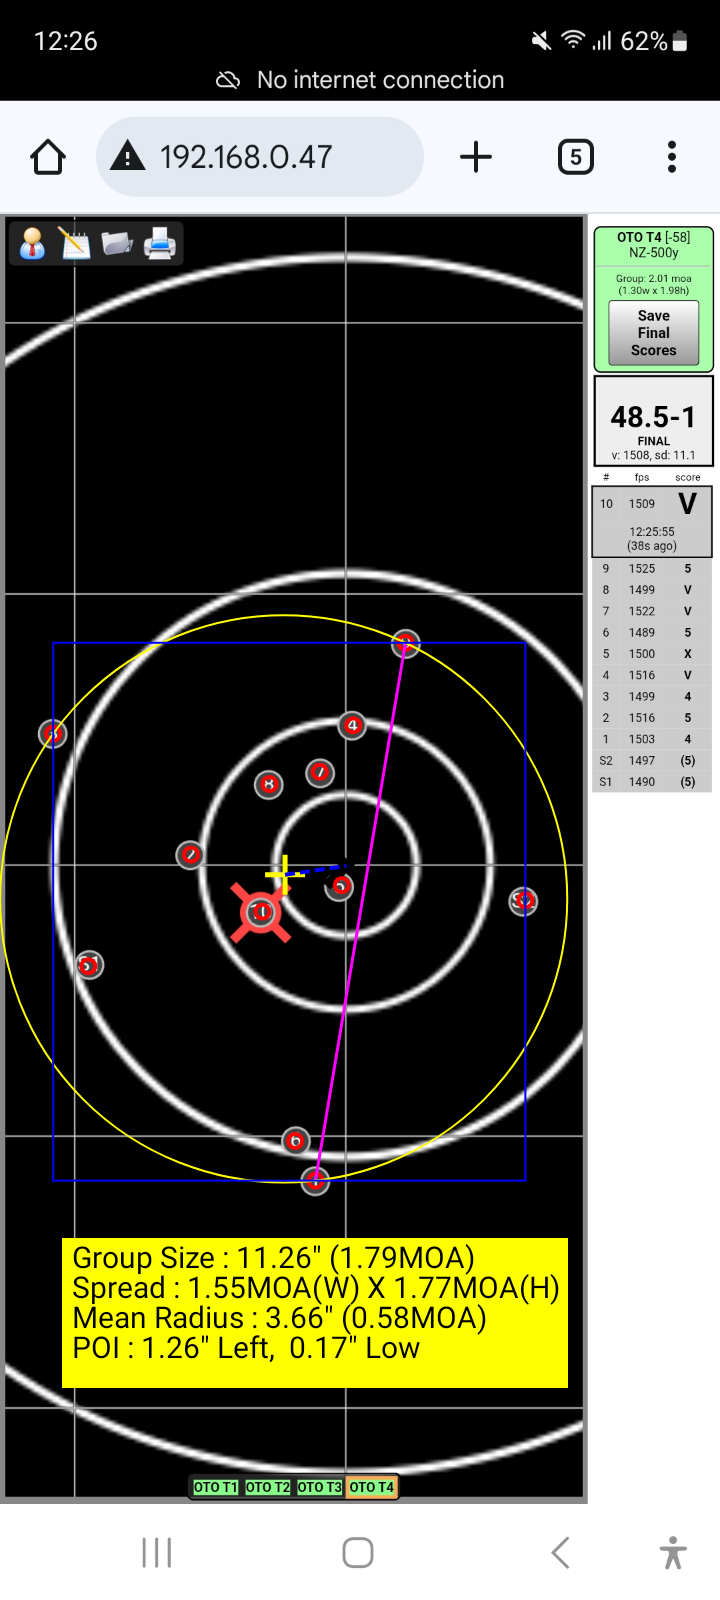Select shot marker 8 on target
The width and height of the screenshot is (720, 1600).
(268, 785)
